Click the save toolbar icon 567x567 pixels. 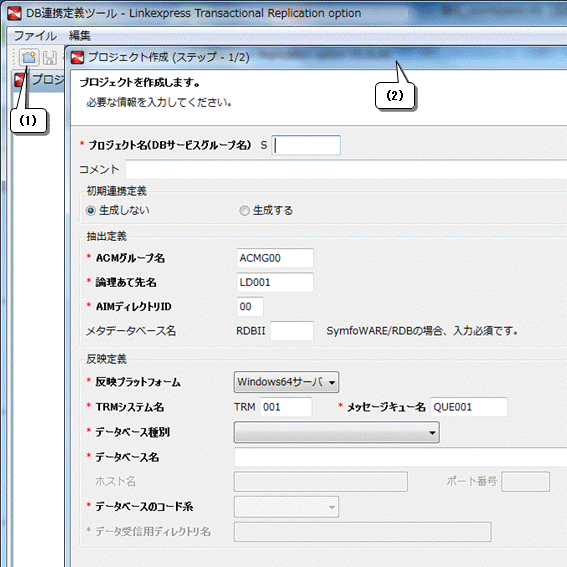coord(50,58)
